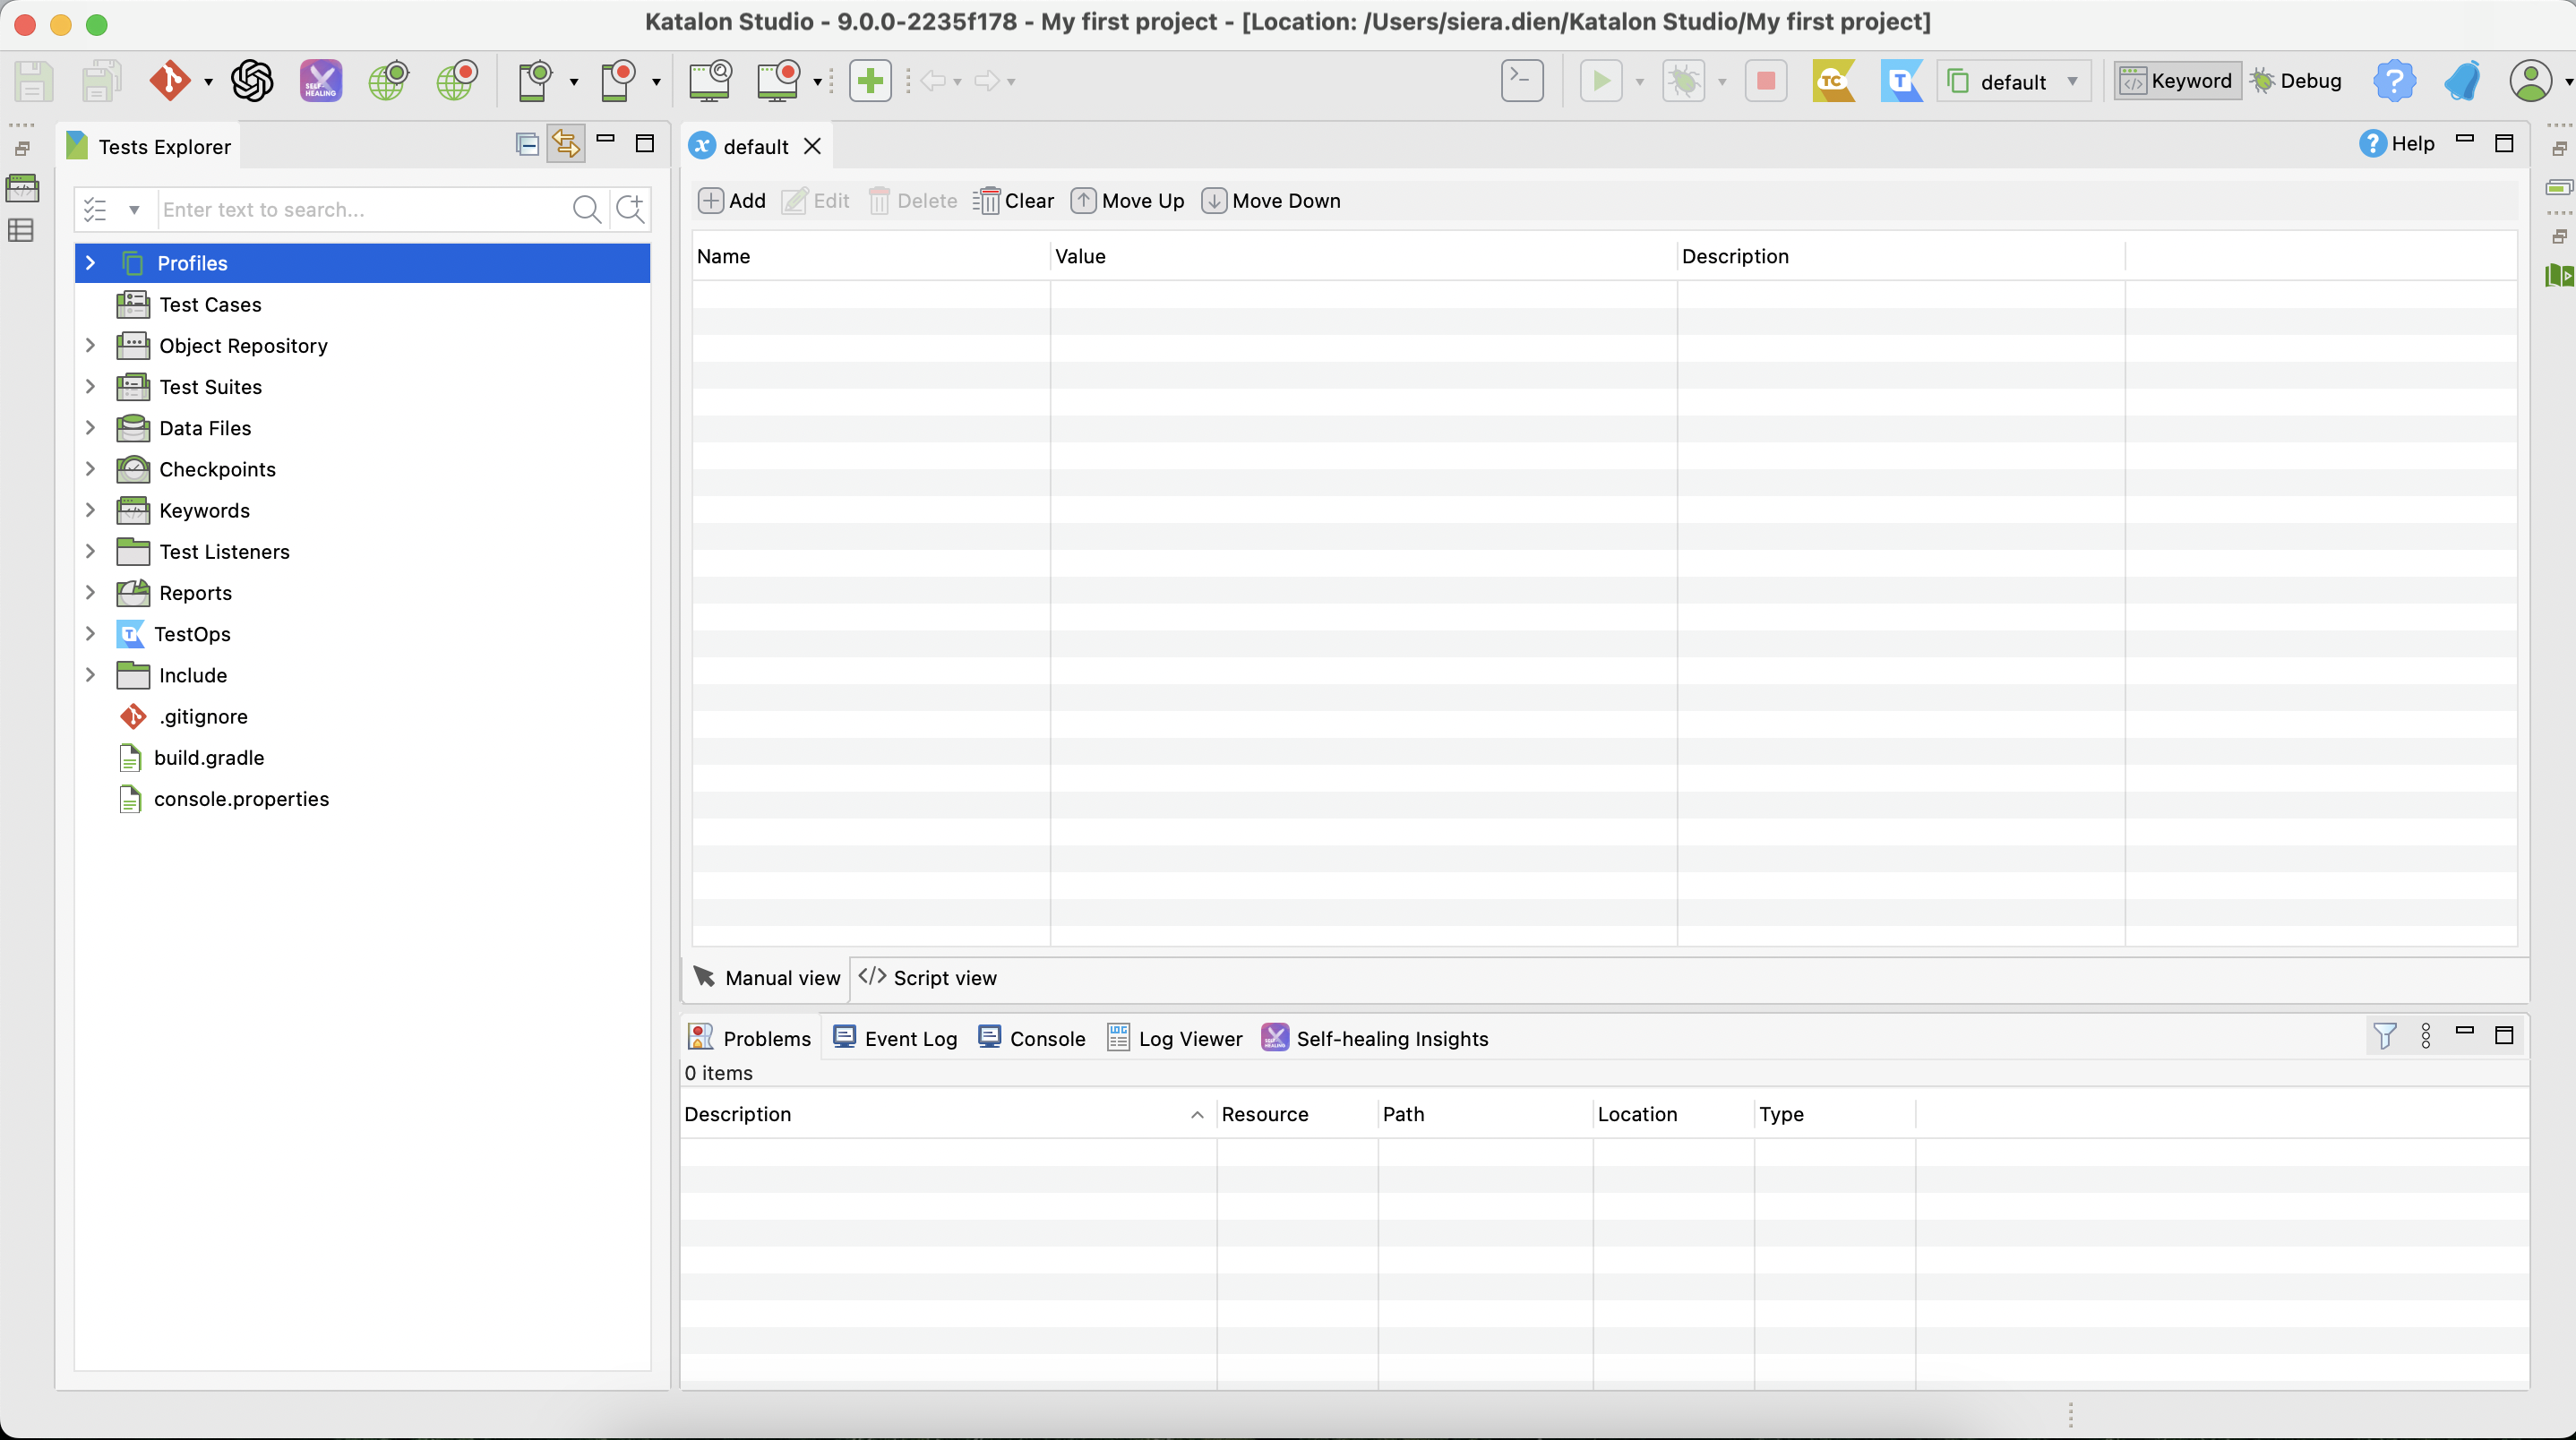The image size is (2576, 1440).
Task: Expand the Profiles tree node
Action: [x=90, y=263]
